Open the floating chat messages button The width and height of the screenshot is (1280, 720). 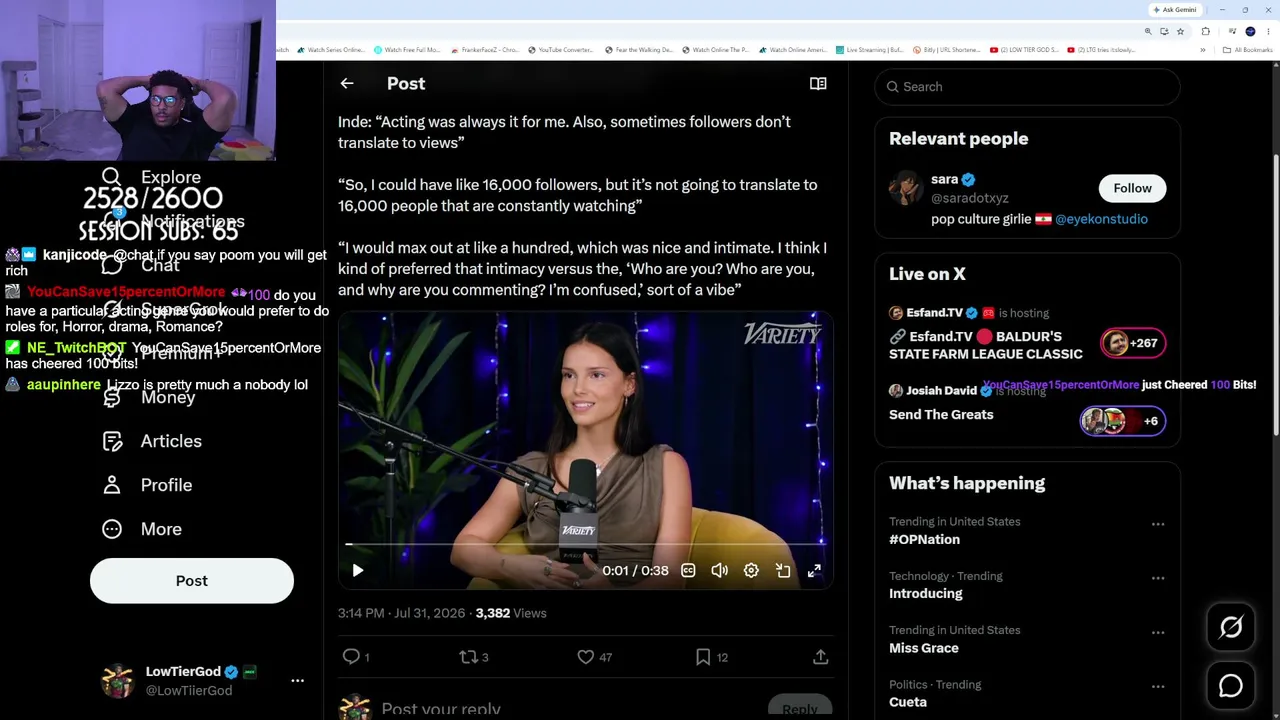pyautogui.click(x=1231, y=686)
